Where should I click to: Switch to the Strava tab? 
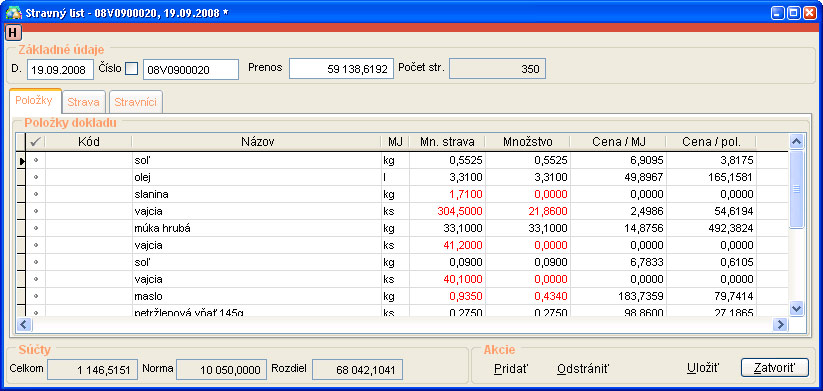pyautogui.click(x=83, y=102)
